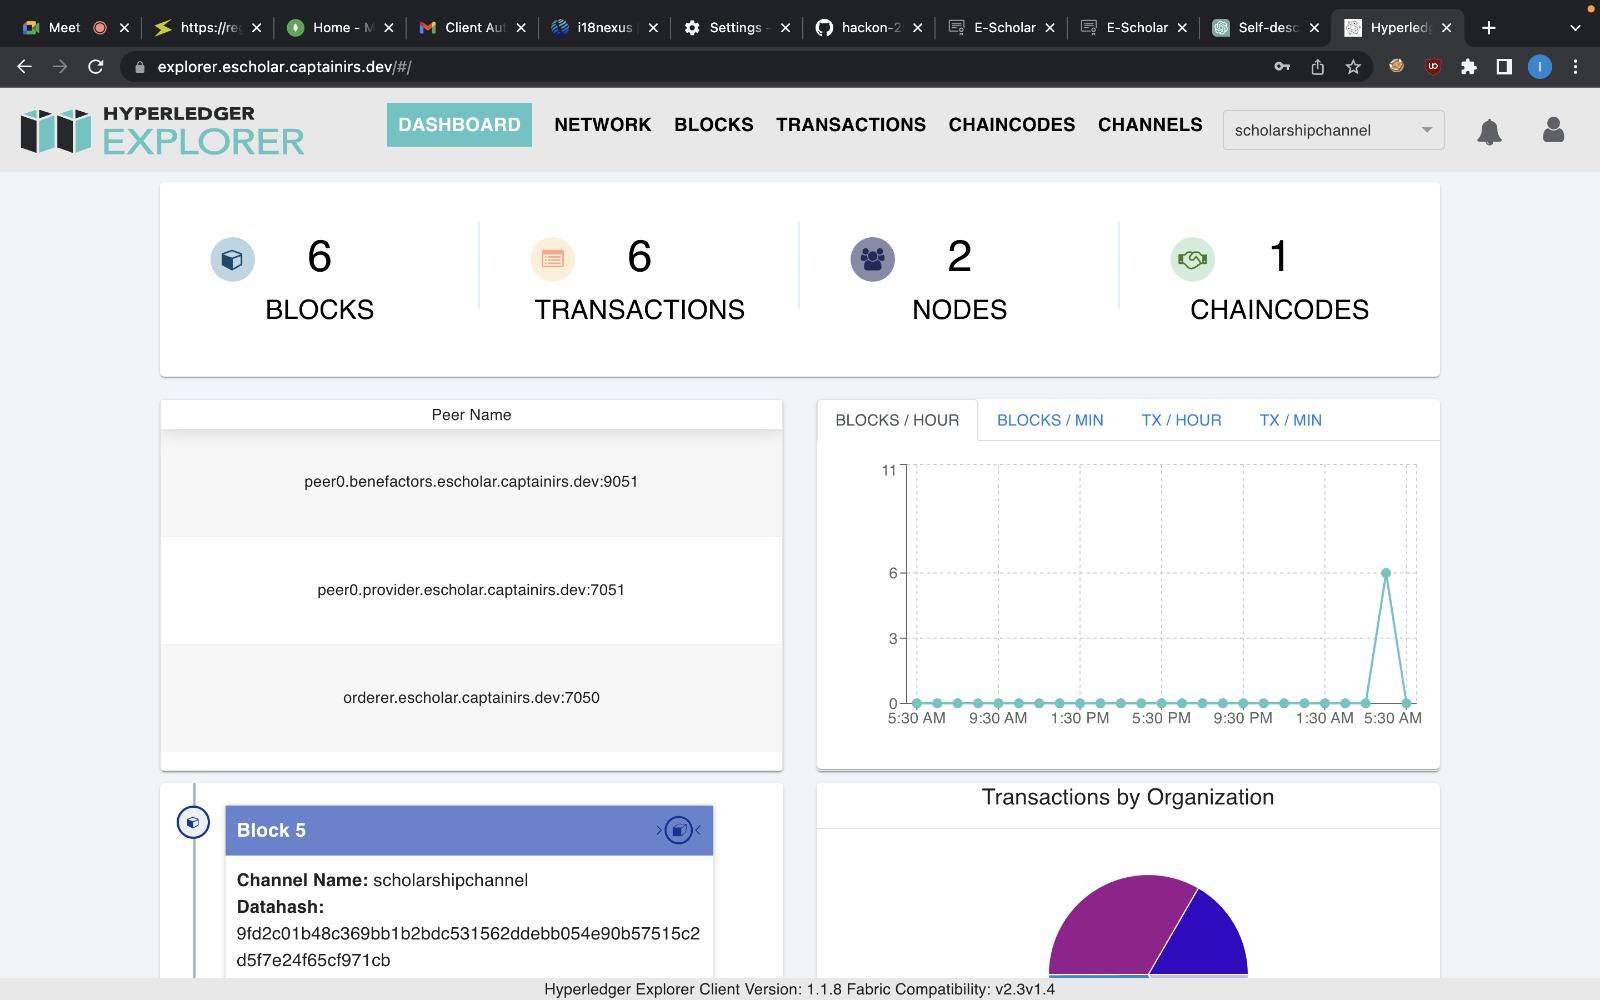Image resolution: width=1600 pixels, height=1000 pixels.
Task: Open the Chrome profile avatar
Action: pyautogui.click(x=1540, y=67)
